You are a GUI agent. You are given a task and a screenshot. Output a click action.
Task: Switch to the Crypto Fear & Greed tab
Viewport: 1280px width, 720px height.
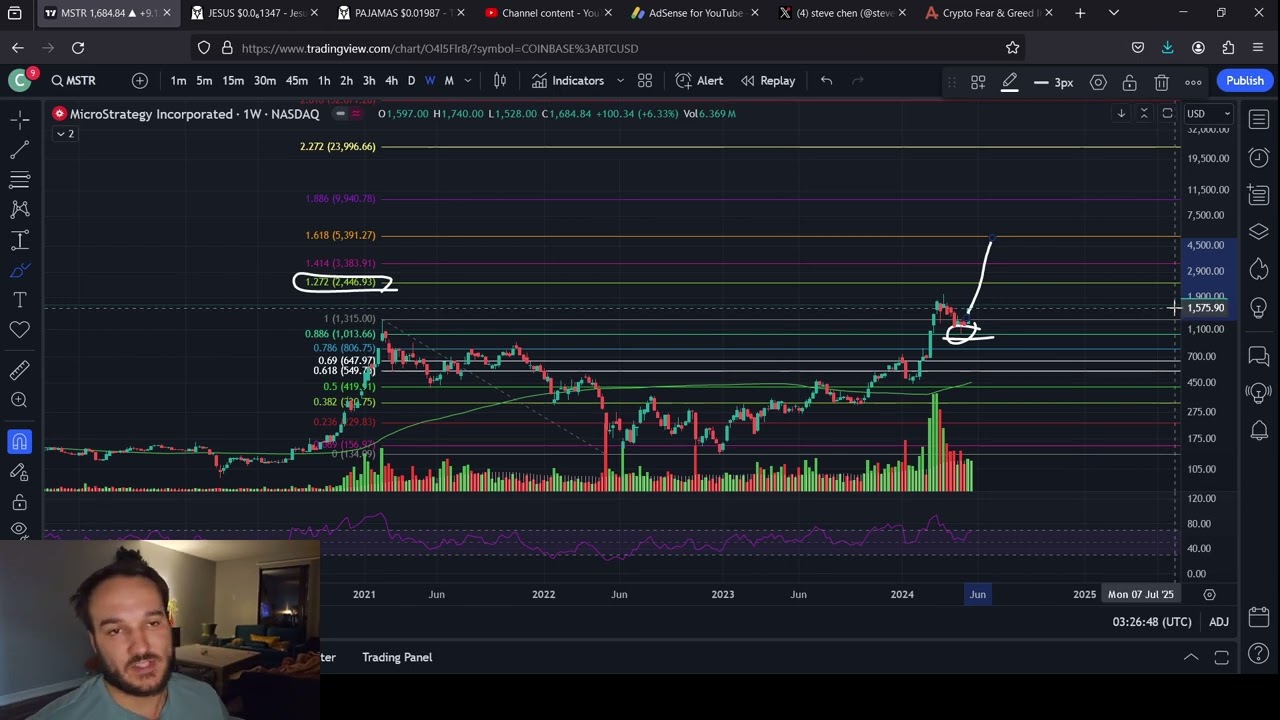(x=988, y=13)
